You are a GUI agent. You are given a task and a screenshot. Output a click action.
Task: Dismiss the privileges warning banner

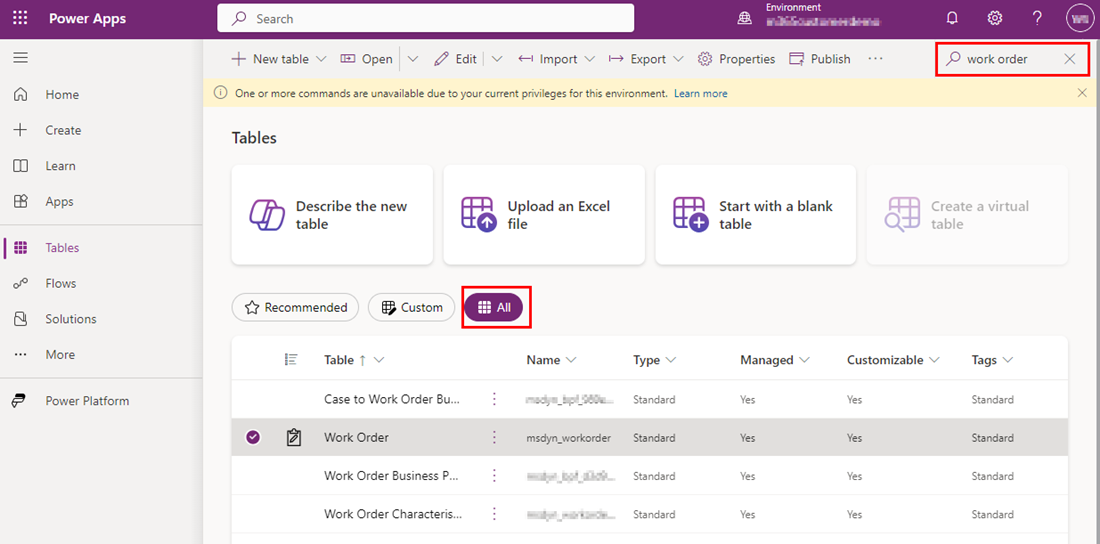pos(1082,93)
